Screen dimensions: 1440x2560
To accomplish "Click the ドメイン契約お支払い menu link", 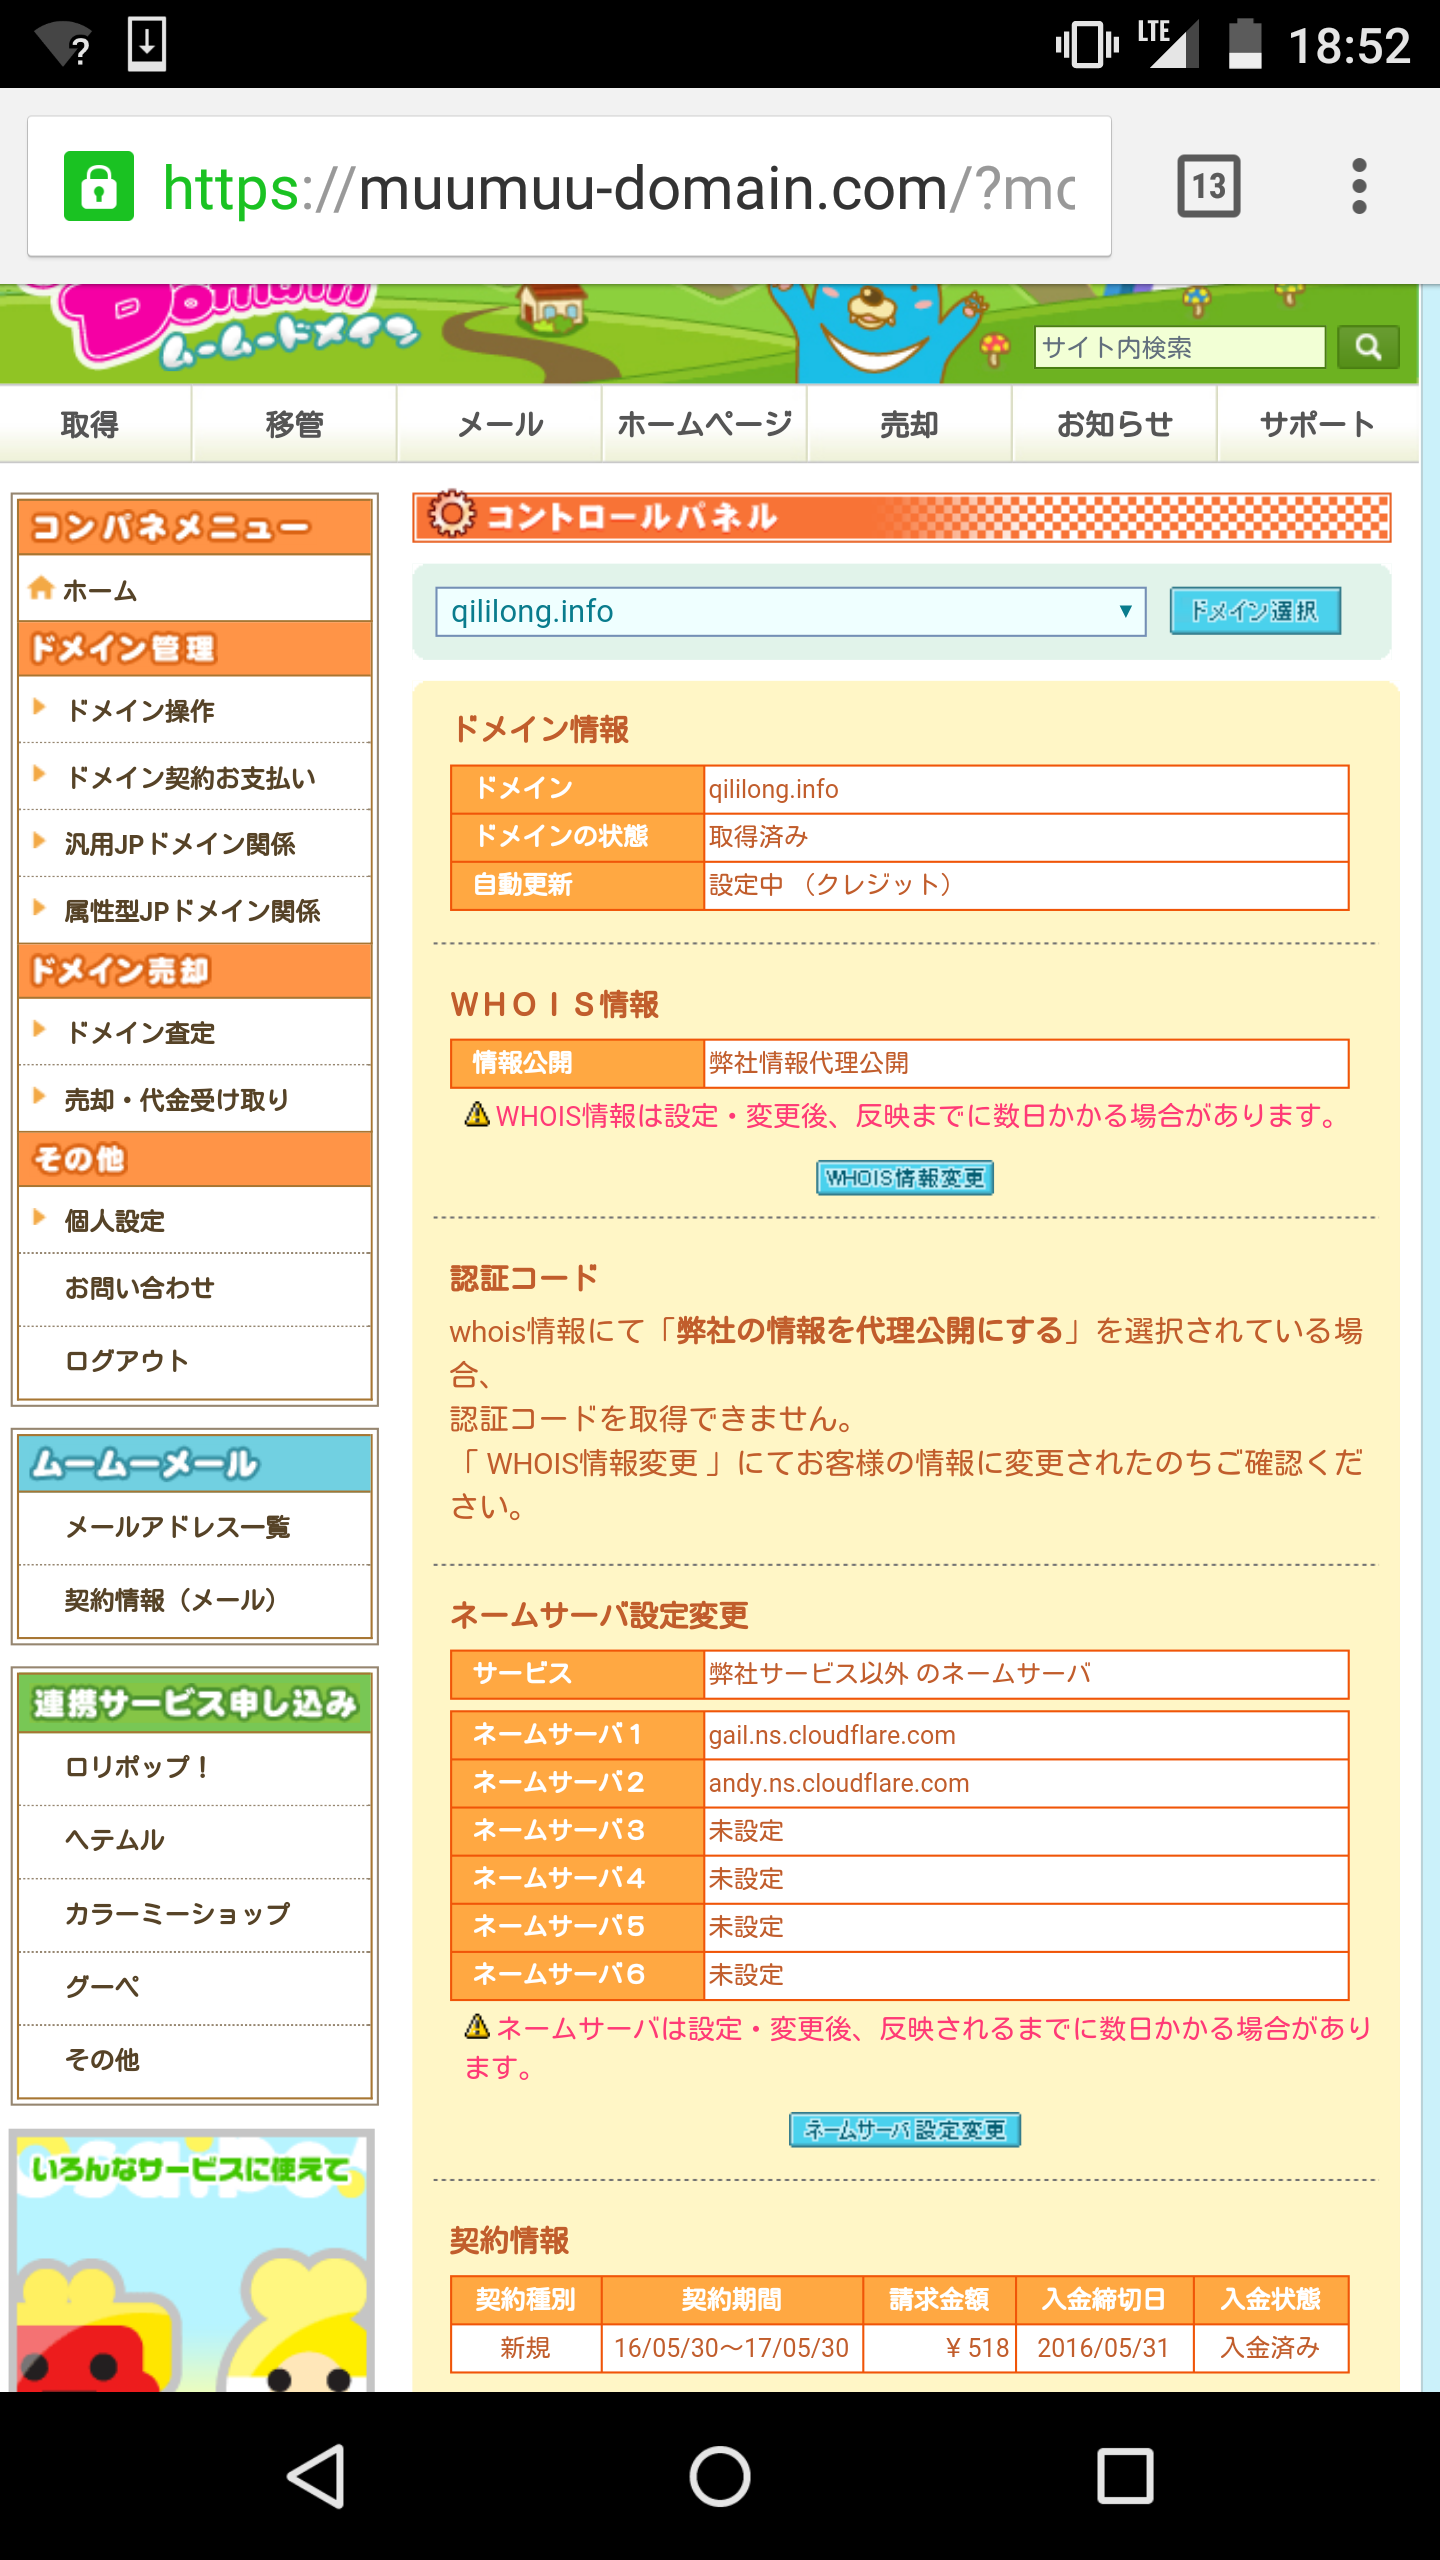I will (190, 778).
